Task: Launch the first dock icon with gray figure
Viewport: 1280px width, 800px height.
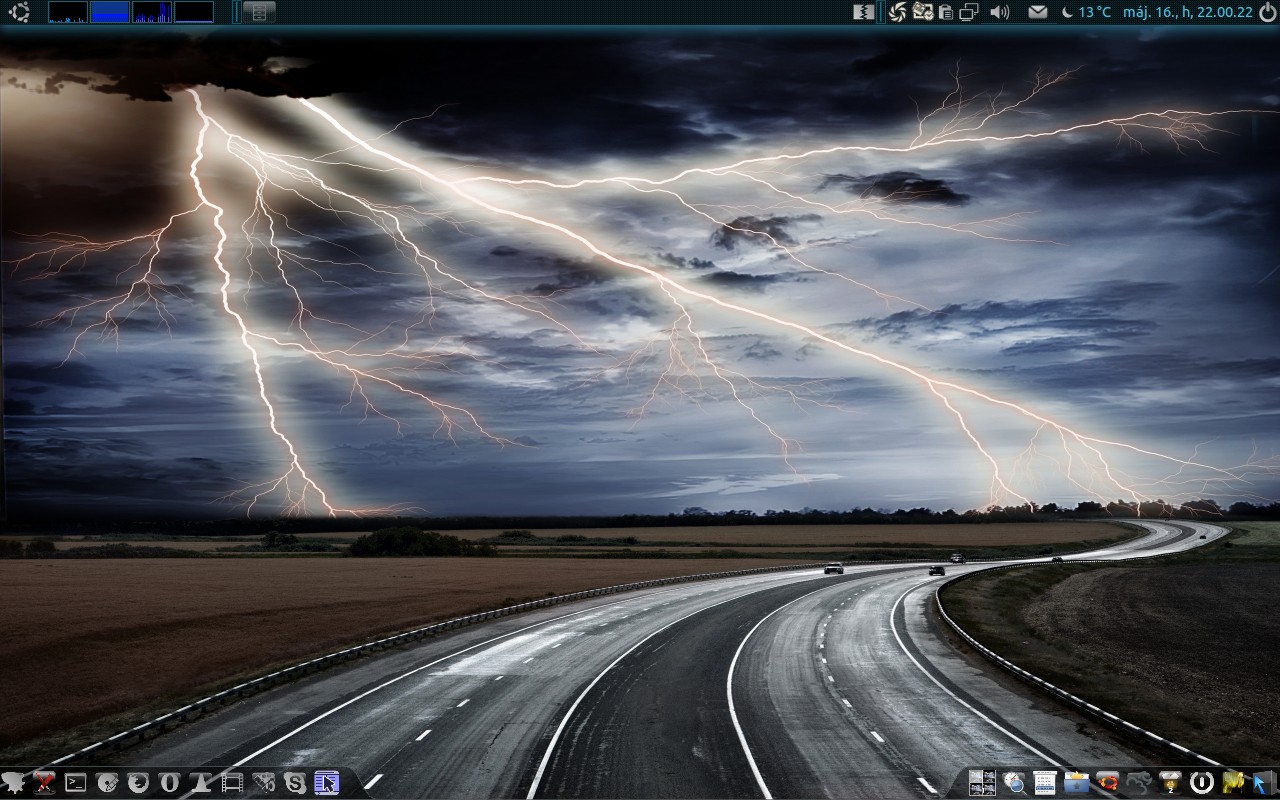Action: [14, 783]
